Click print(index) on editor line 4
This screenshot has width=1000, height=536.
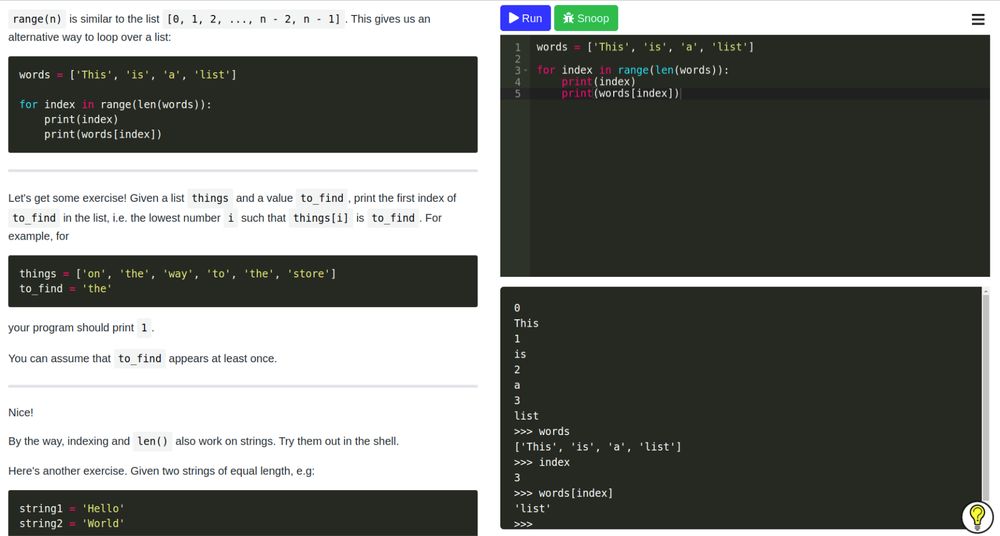click(598, 82)
